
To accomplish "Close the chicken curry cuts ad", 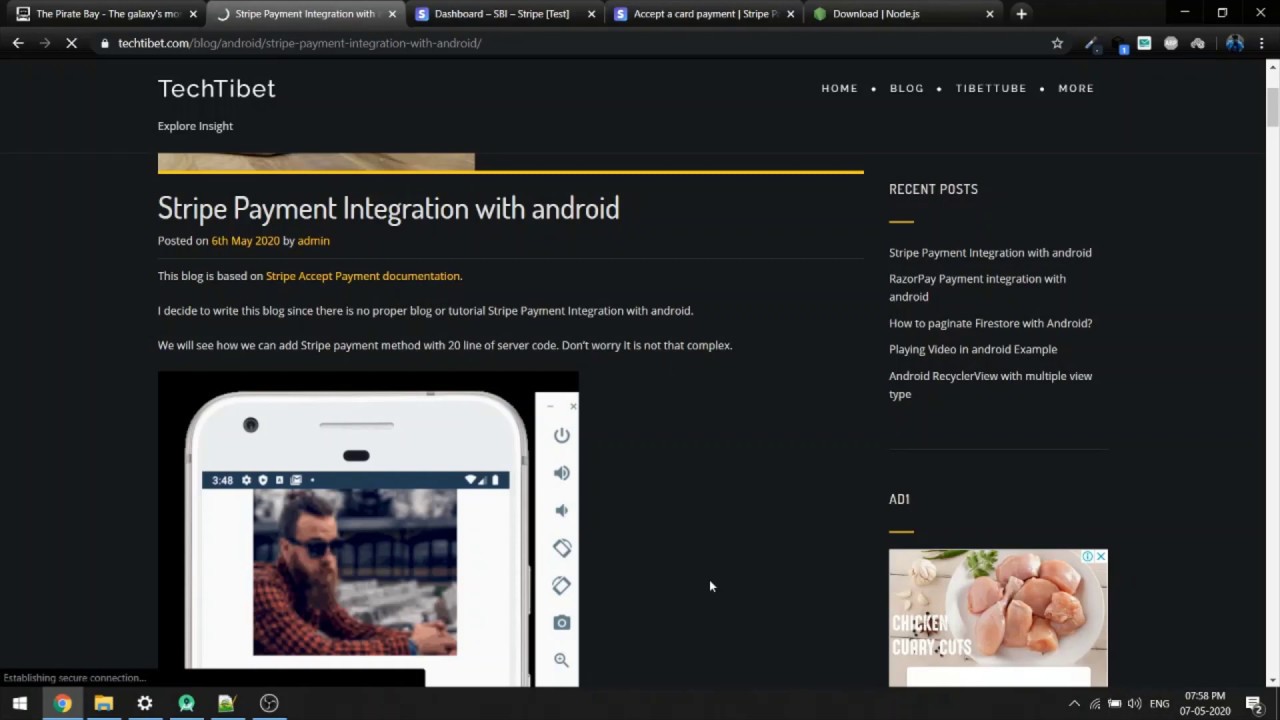I will coord(1101,556).
